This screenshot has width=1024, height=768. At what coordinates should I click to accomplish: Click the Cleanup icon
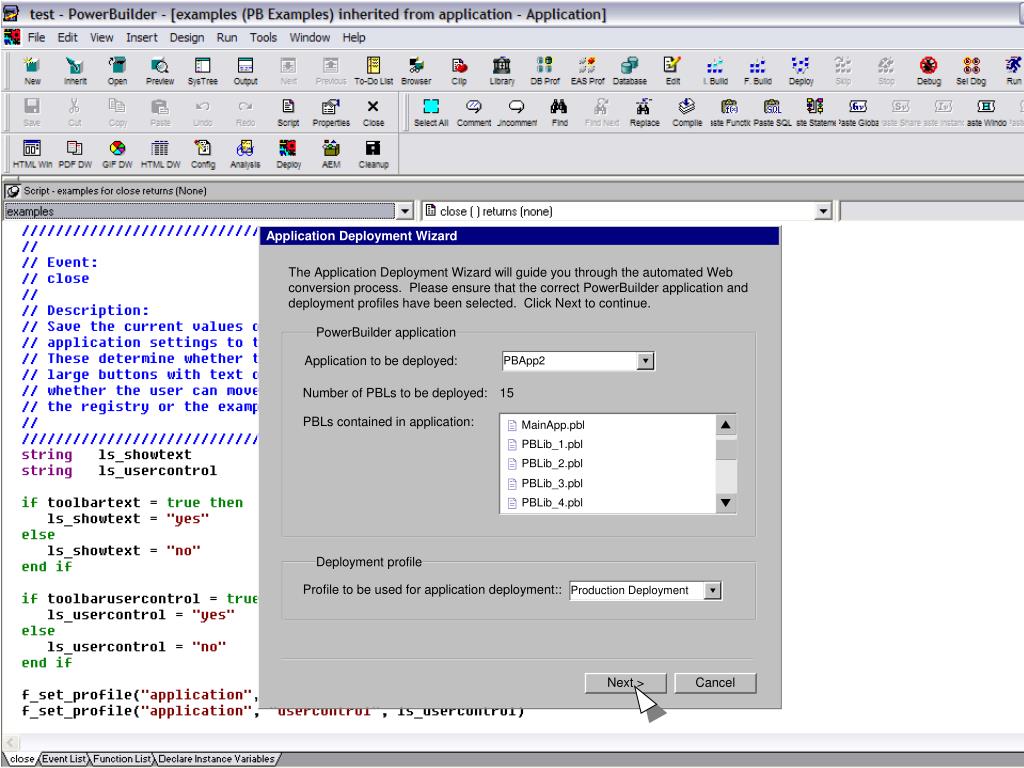click(x=374, y=155)
